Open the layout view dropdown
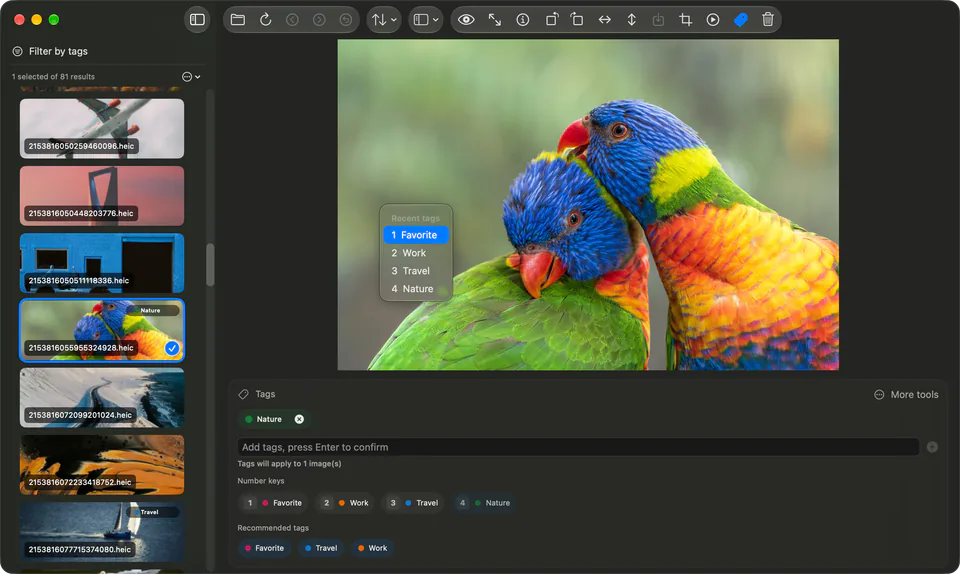The width and height of the screenshot is (960, 574). coord(426,20)
